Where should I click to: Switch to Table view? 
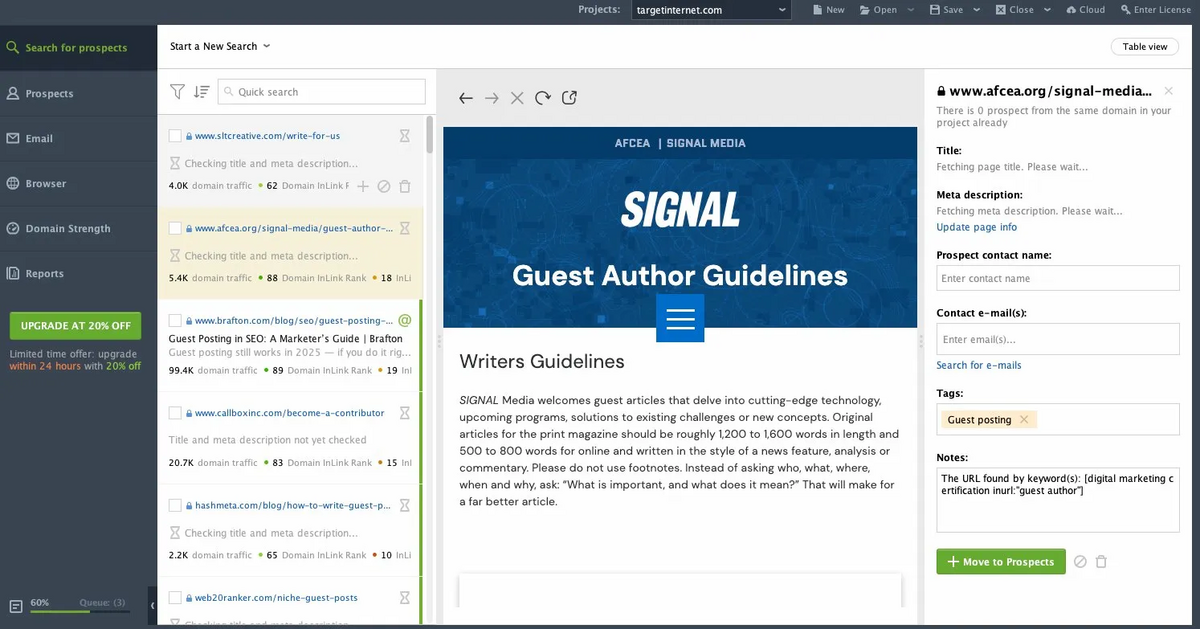tap(1145, 47)
